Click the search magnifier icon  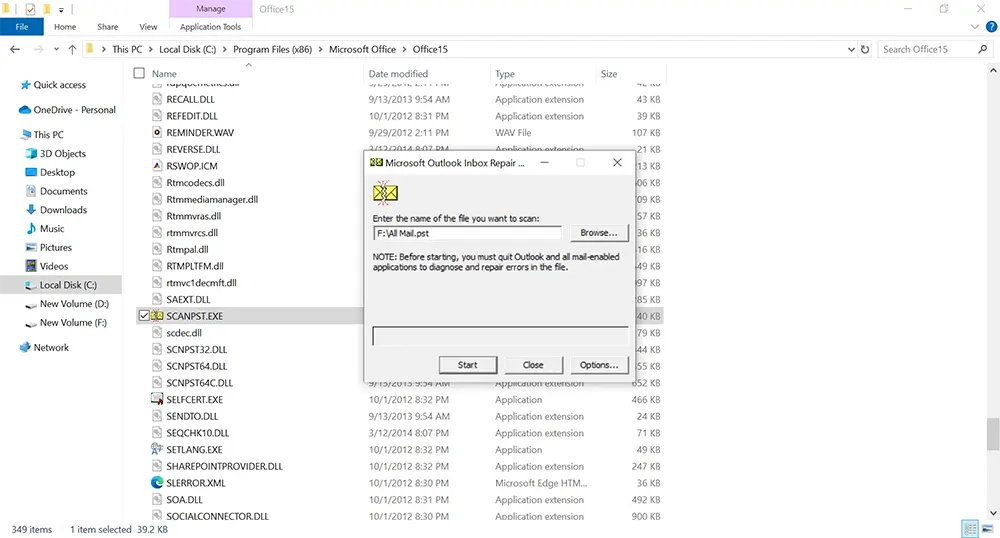pos(983,49)
